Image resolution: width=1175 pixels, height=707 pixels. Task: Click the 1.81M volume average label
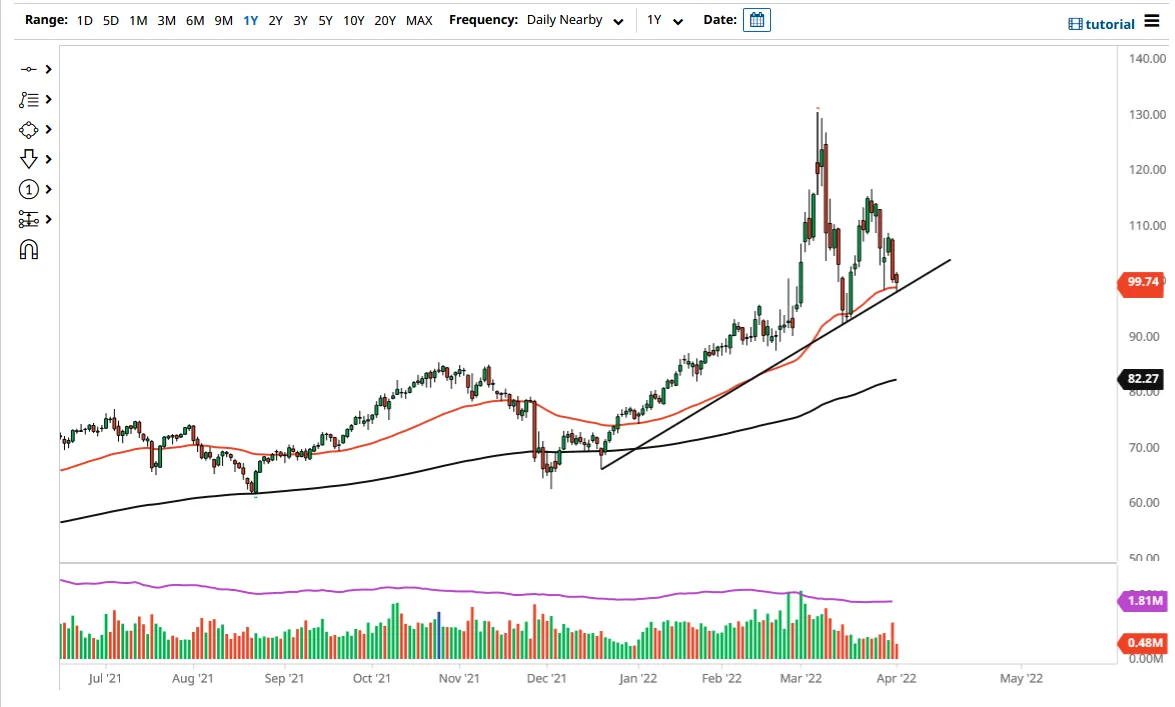pos(1143,601)
